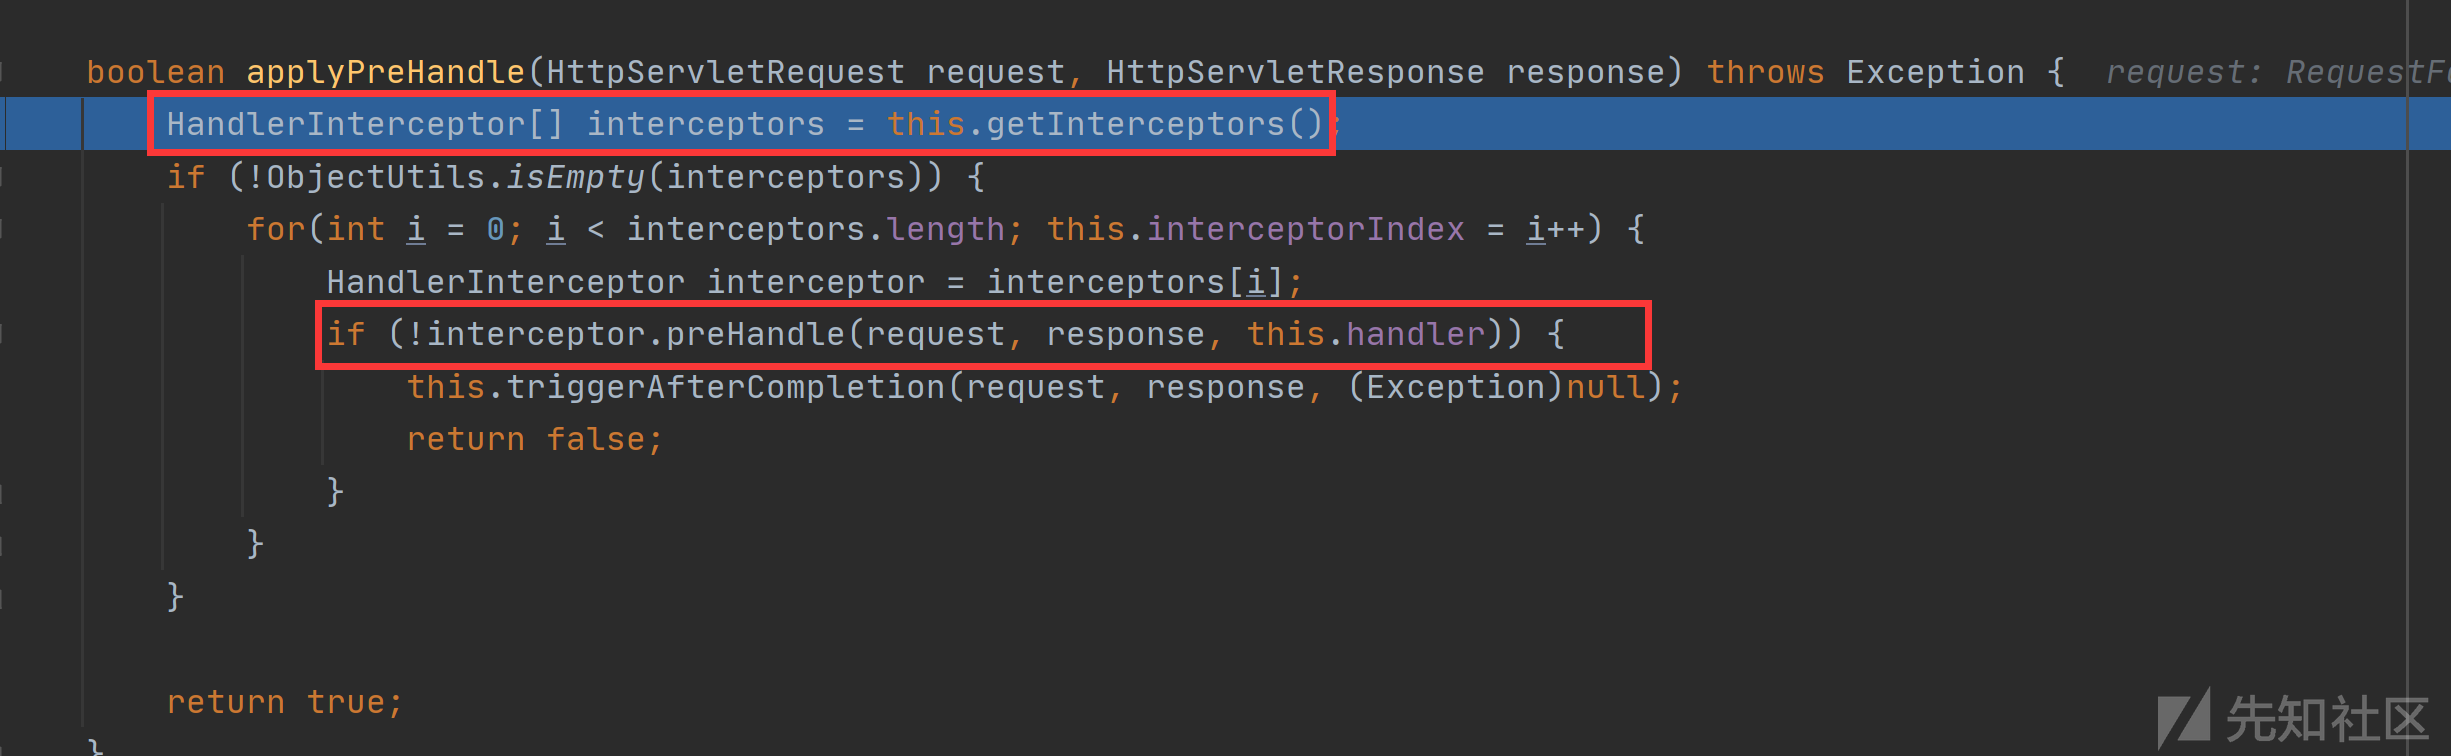Click the HandlerInterceptor[] type on highlighted line
The height and width of the screenshot is (756, 2451).
click(365, 124)
